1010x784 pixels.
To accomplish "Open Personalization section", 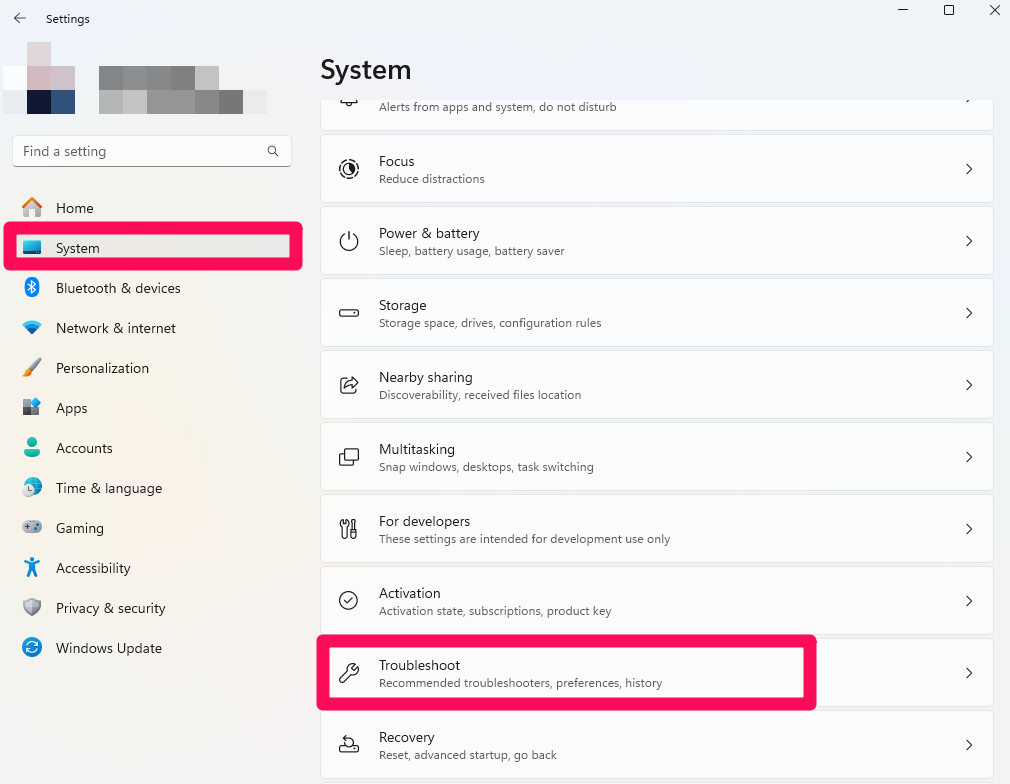I will (x=153, y=367).
